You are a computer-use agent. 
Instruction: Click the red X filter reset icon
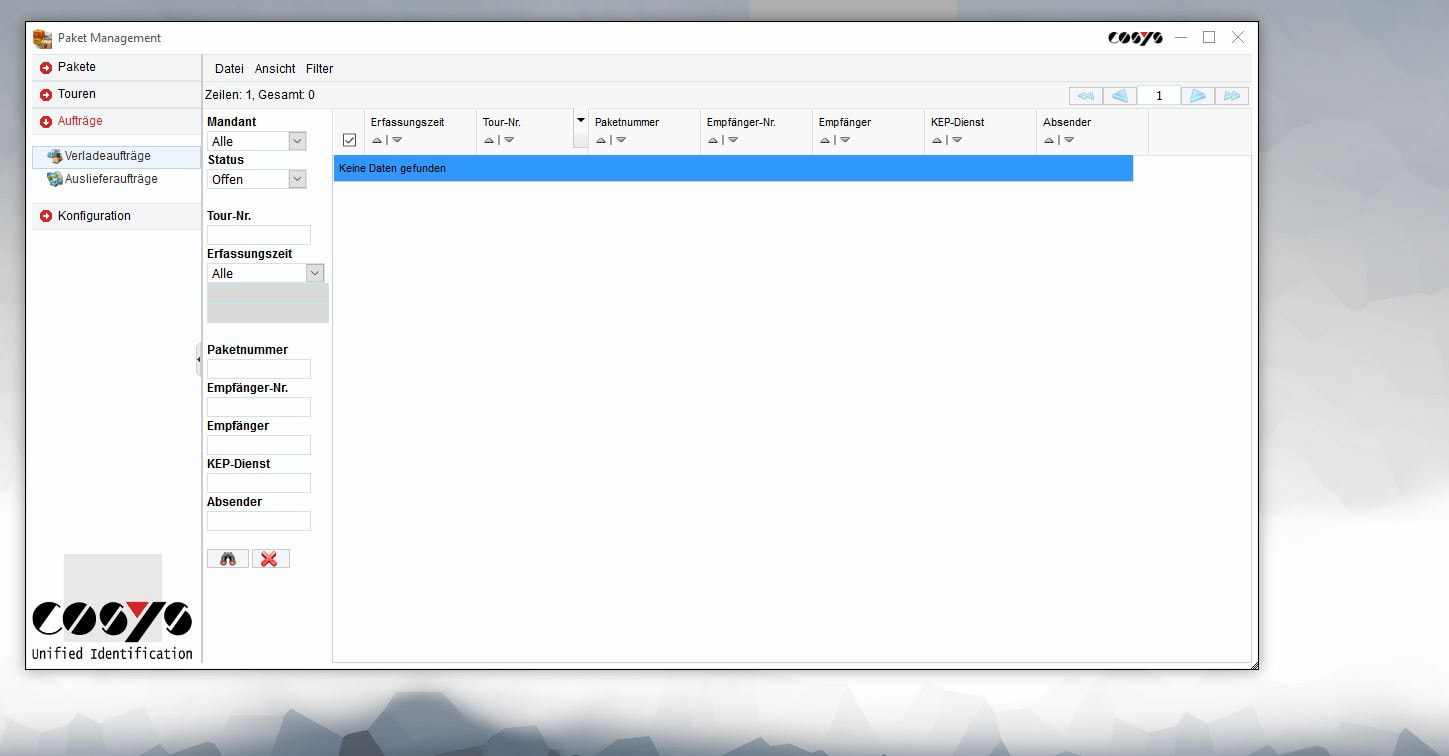pos(270,558)
